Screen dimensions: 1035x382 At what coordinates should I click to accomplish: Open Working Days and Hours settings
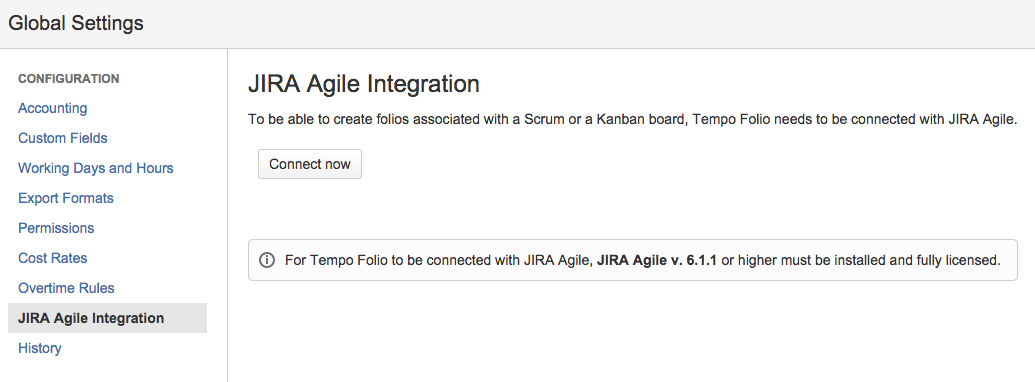(x=96, y=168)
